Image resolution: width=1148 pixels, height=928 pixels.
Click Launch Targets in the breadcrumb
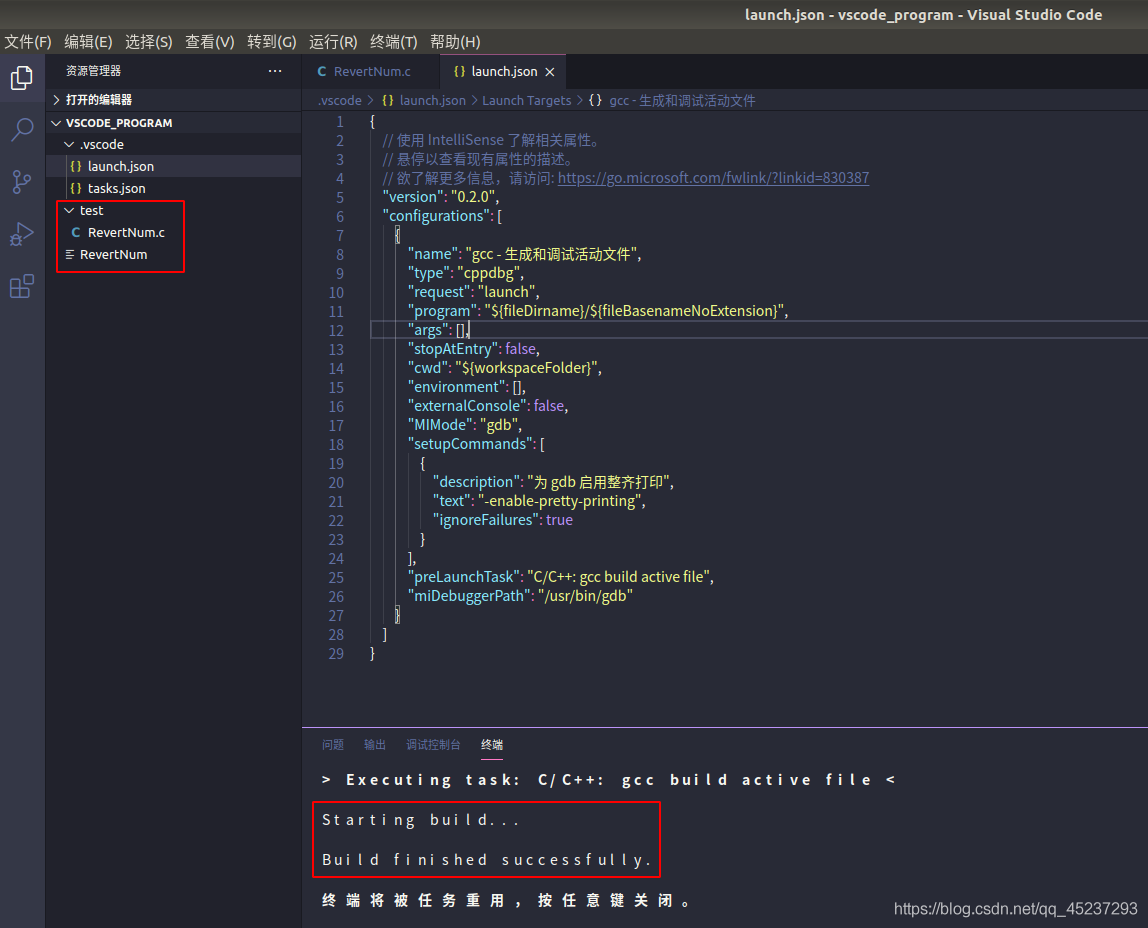(526, 101)
